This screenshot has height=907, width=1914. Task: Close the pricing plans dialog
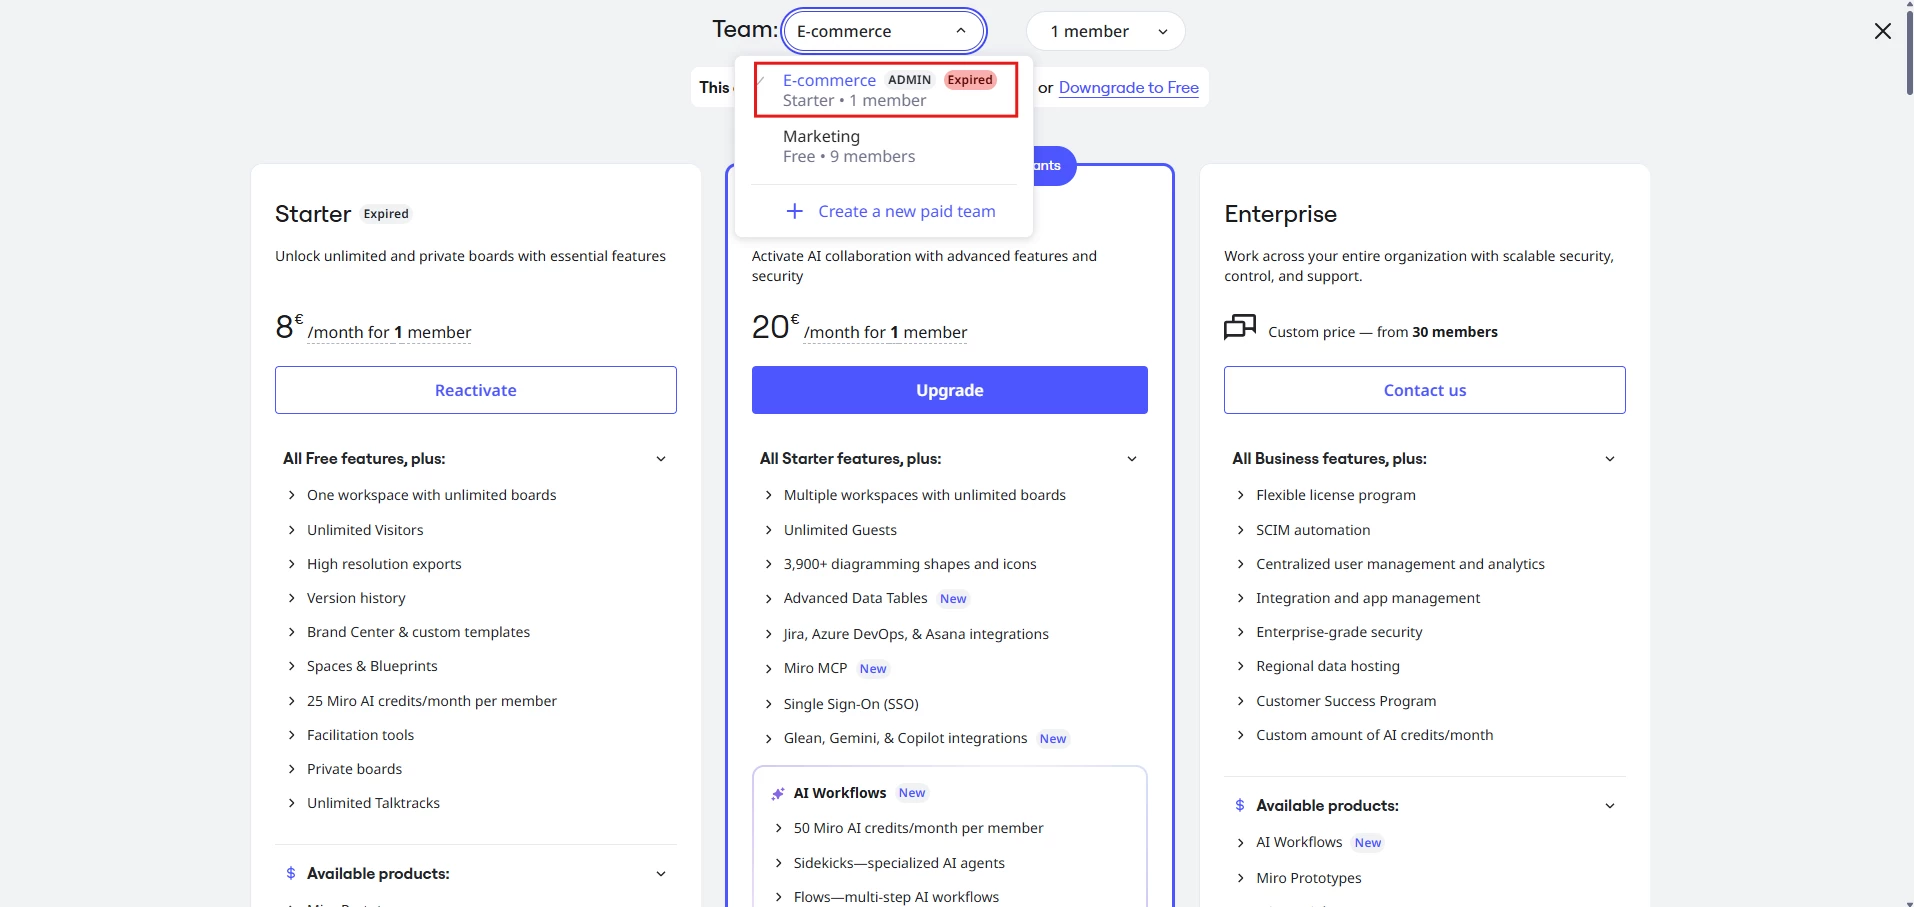[1882, 31]
